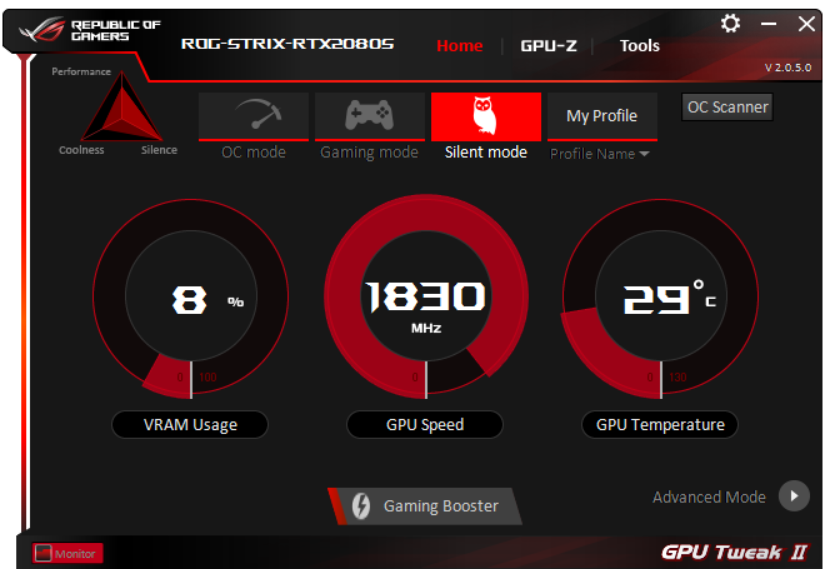Toggle the Monitor panel button
Viewport: 825px width, 569px height.
[x=67, y=553]
